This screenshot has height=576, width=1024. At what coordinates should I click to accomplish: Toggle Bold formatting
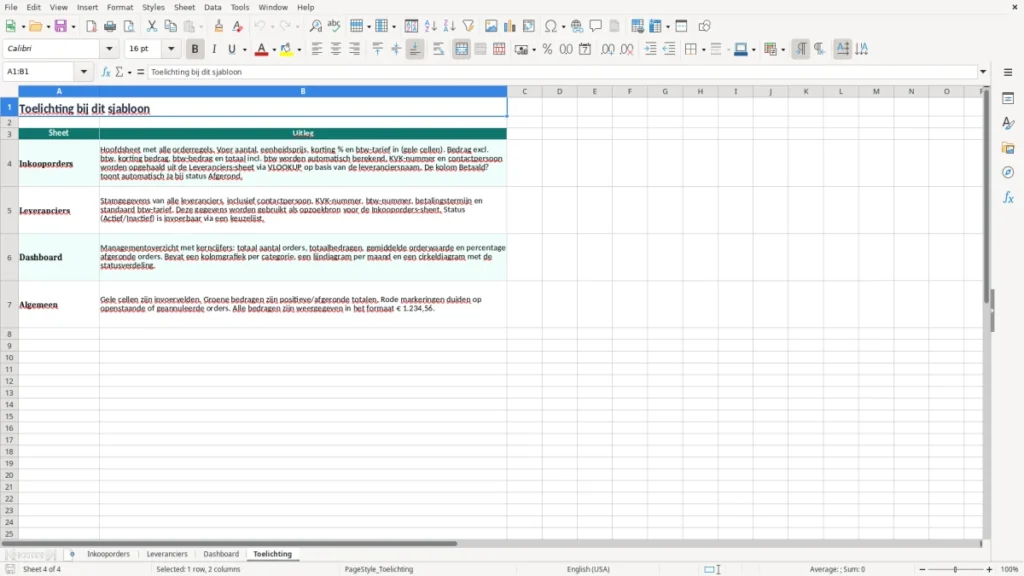tap(195, 49)
